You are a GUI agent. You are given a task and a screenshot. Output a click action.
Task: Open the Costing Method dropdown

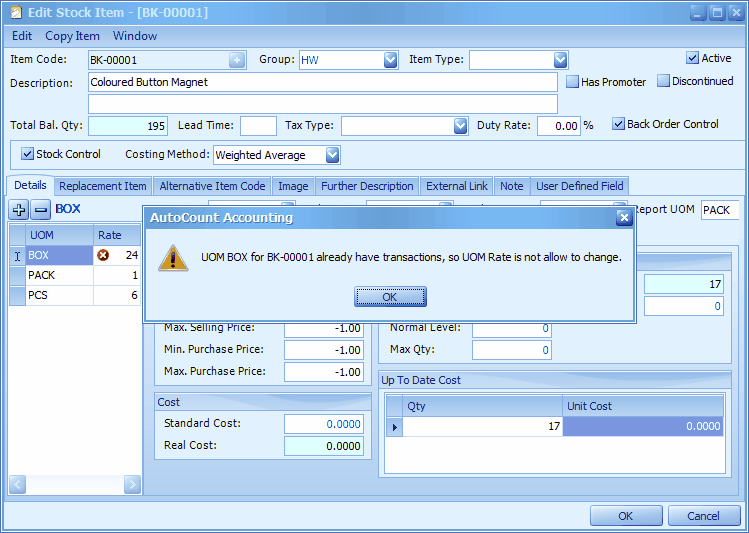click(x=332, y=155)
